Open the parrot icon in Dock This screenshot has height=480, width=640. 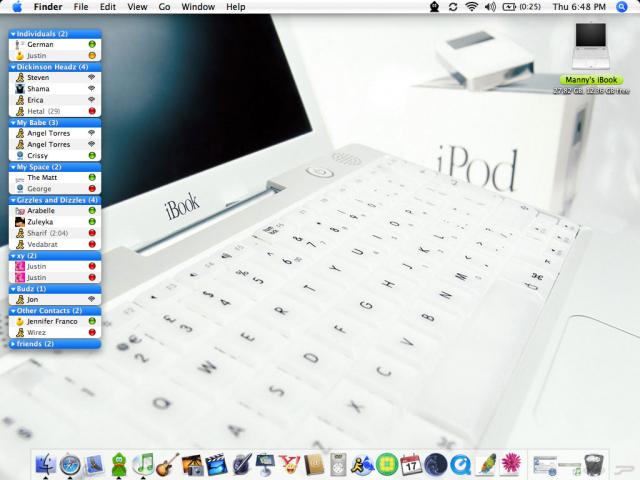[486, 464]
